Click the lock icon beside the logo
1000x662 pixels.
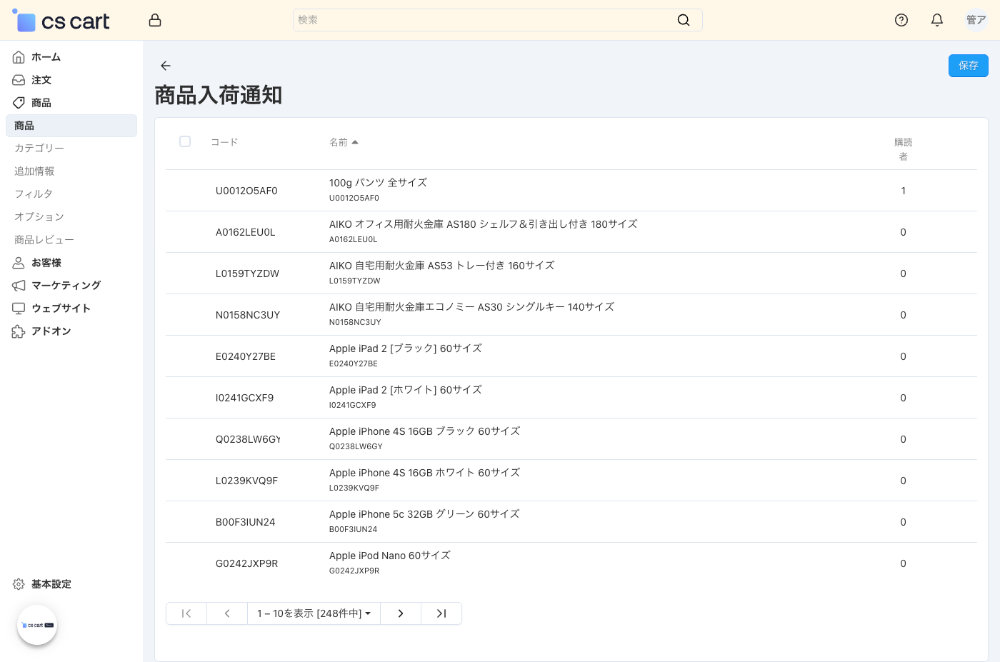tap(154, 20)
